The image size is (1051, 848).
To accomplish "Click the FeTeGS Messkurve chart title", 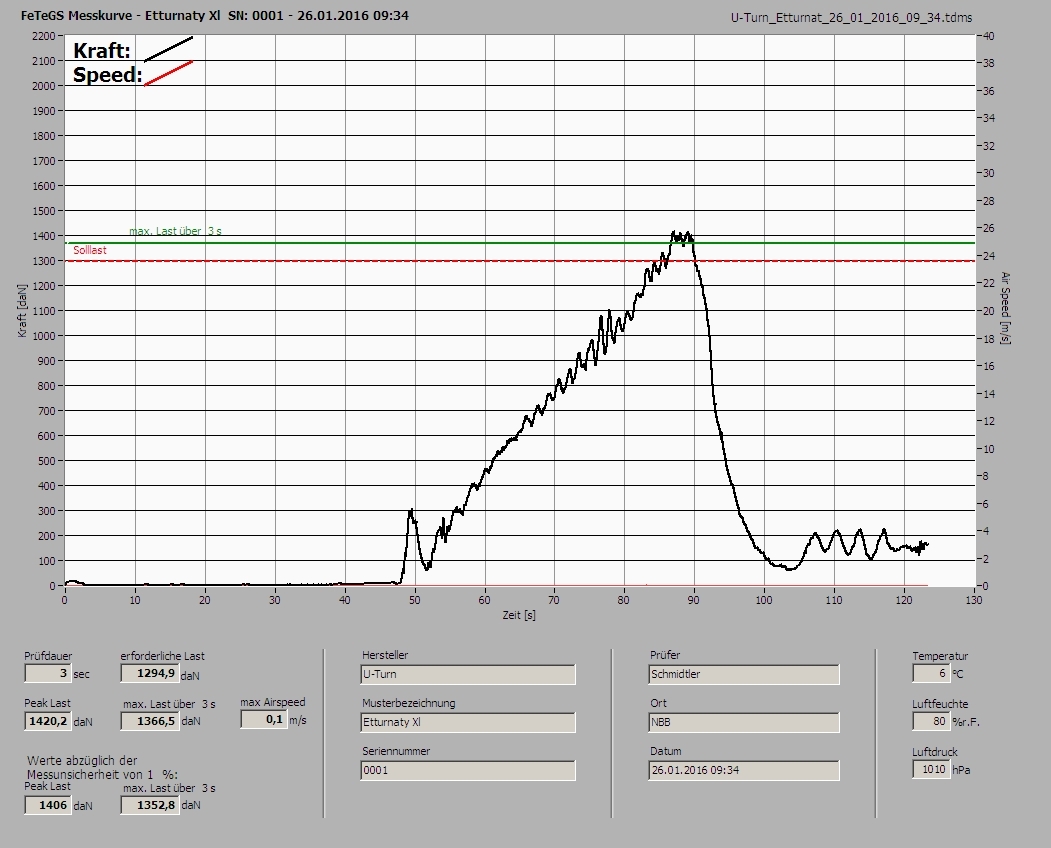I will [214, 15].
